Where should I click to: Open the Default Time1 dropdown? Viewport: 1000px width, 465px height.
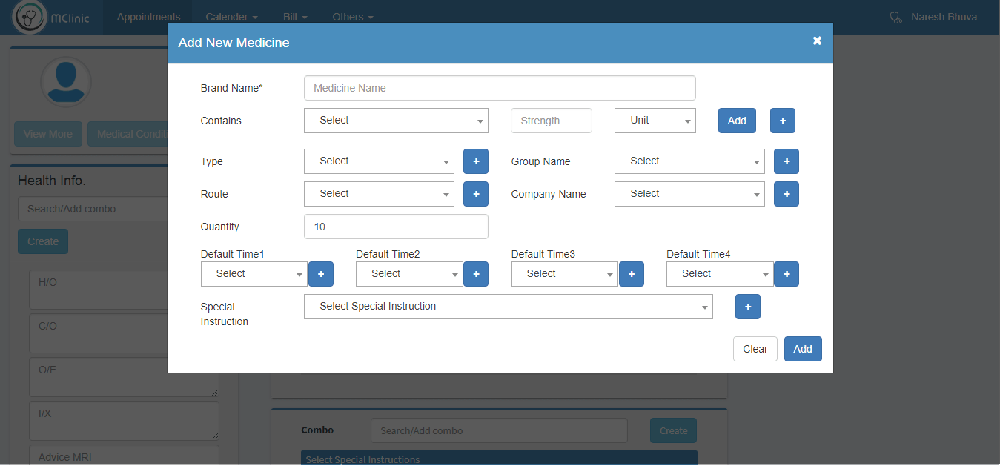(254, 274)
